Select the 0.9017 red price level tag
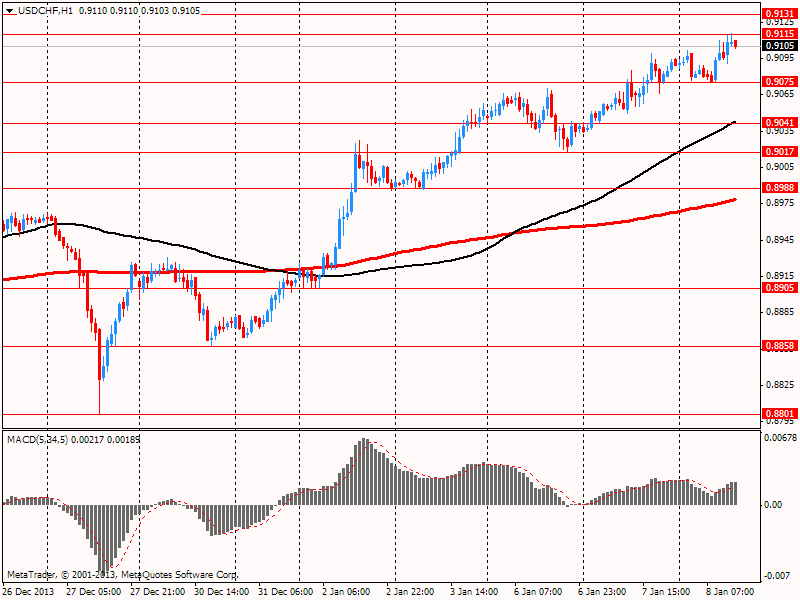This screenshot has width=800, height=600. pos(778,152)
